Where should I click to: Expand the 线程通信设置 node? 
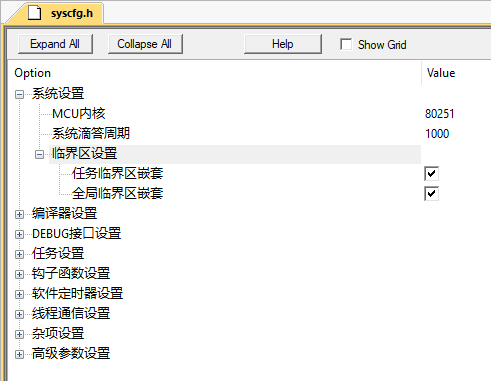(19, 314)
